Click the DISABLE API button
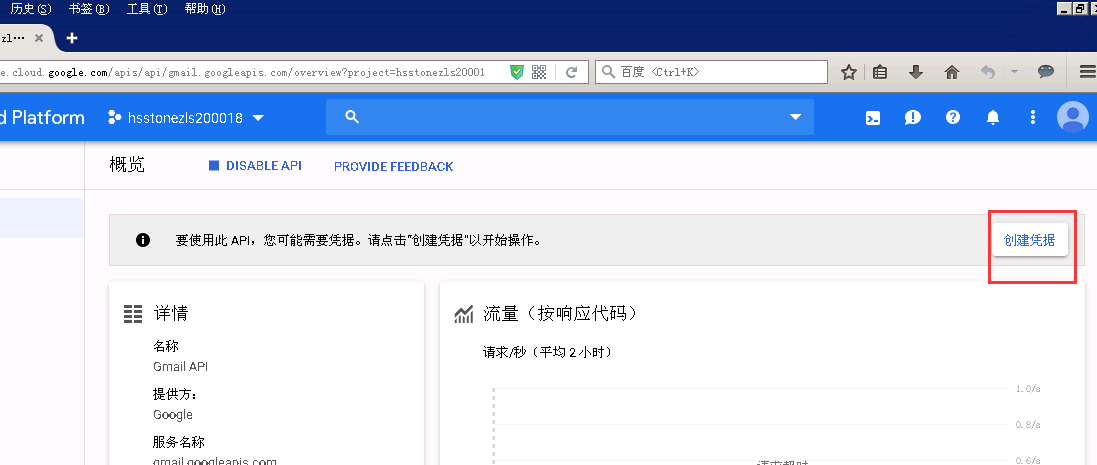1097x465 pixels. 255,166
